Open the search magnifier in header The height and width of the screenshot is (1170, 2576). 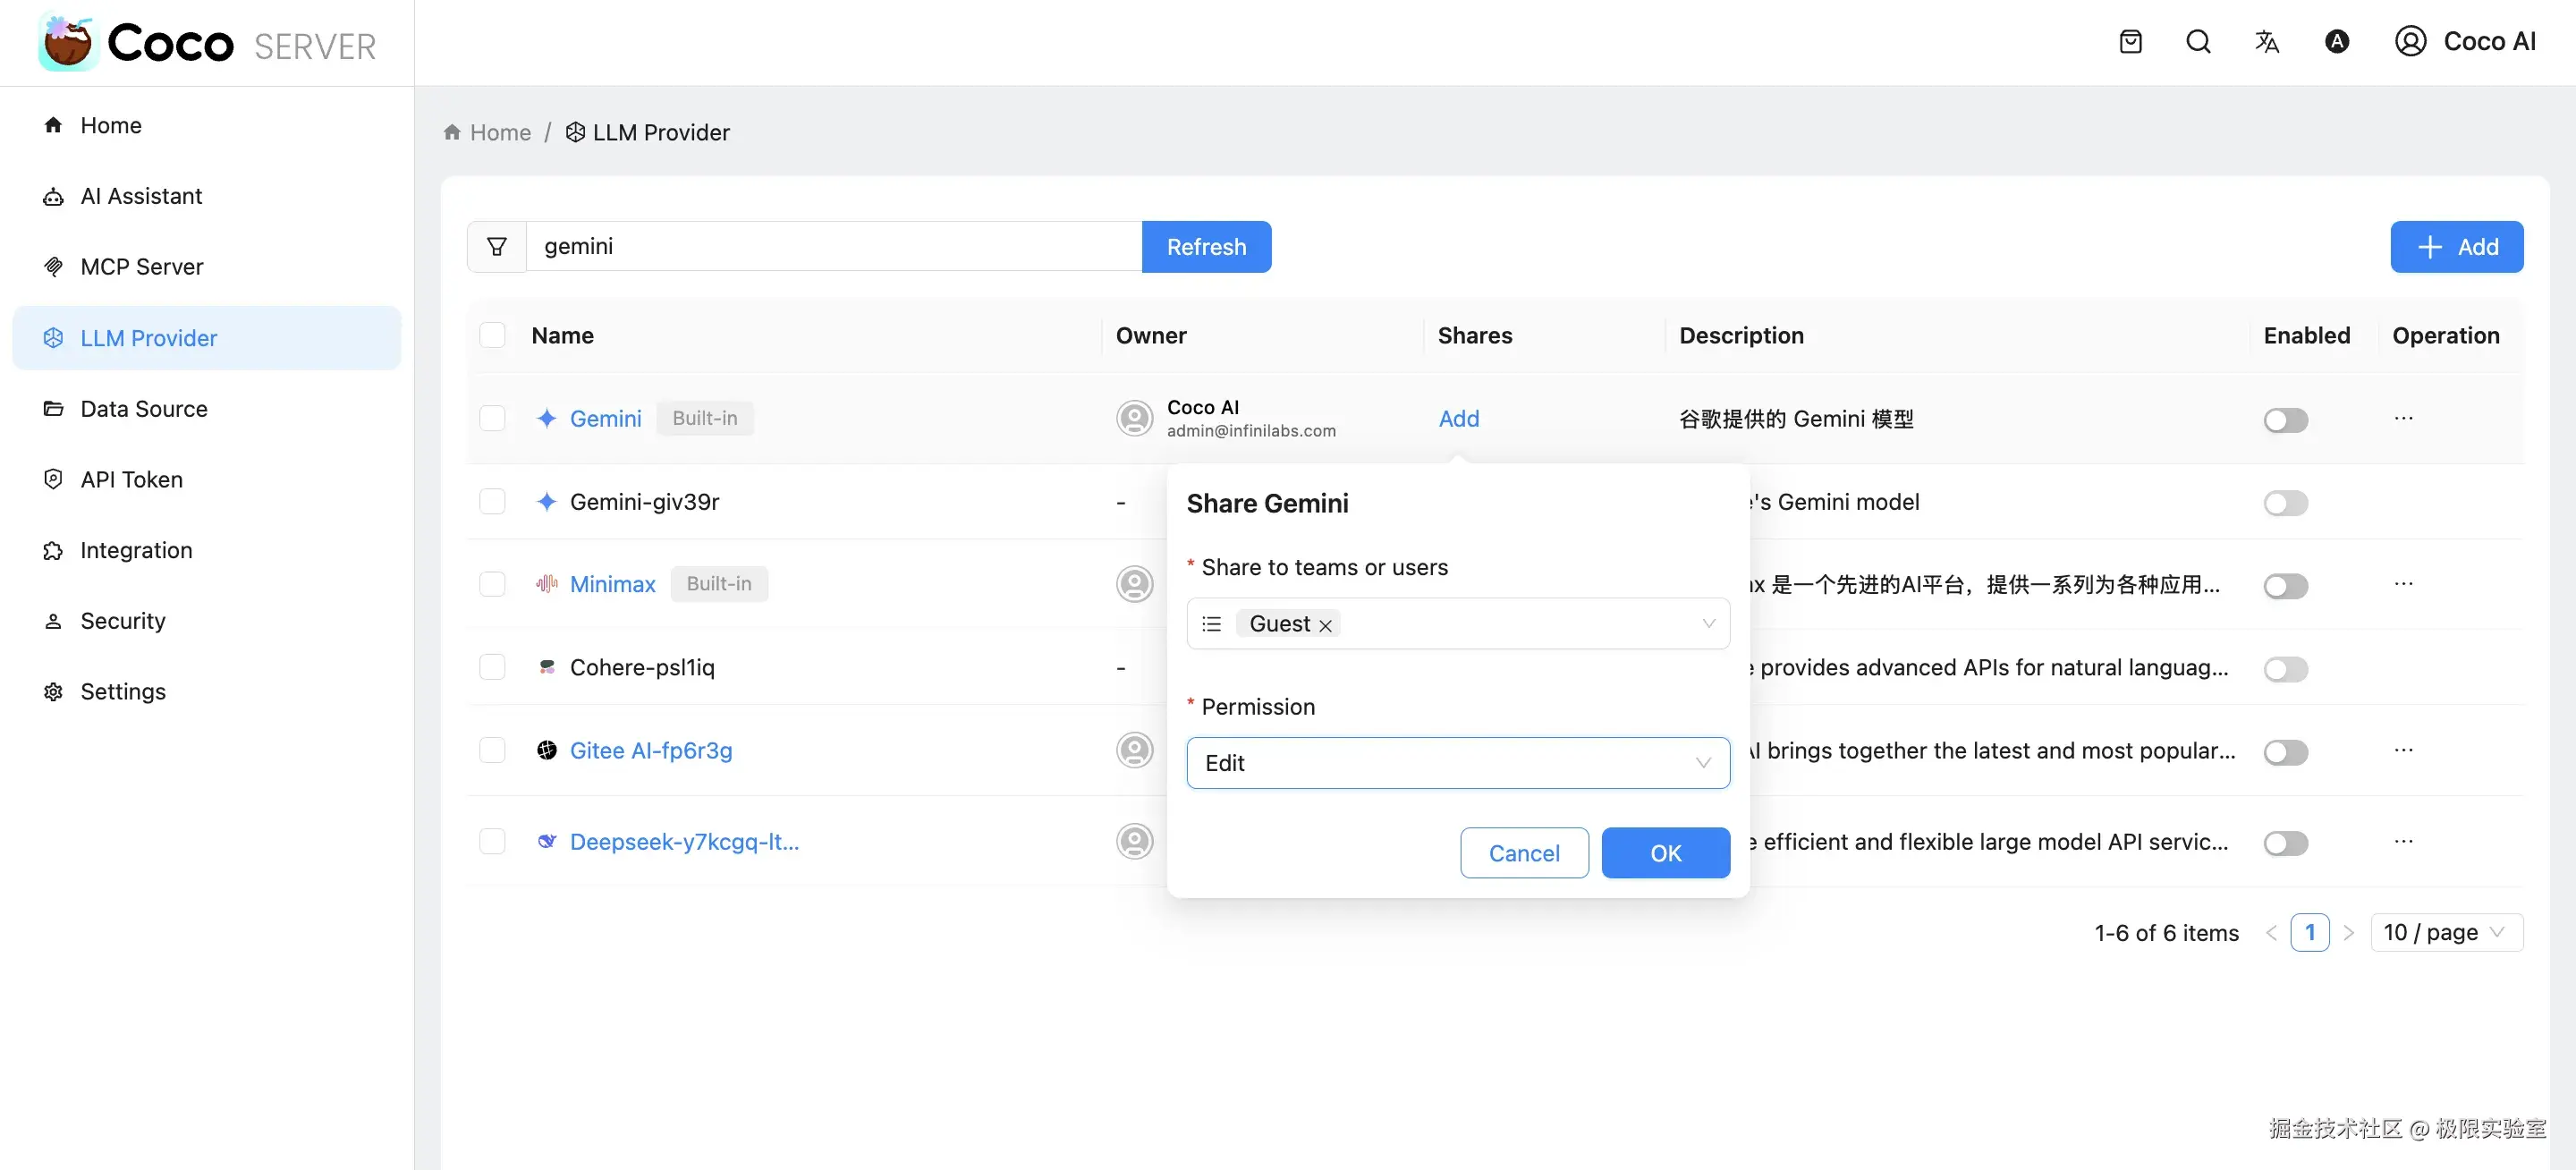point(2198,42)
